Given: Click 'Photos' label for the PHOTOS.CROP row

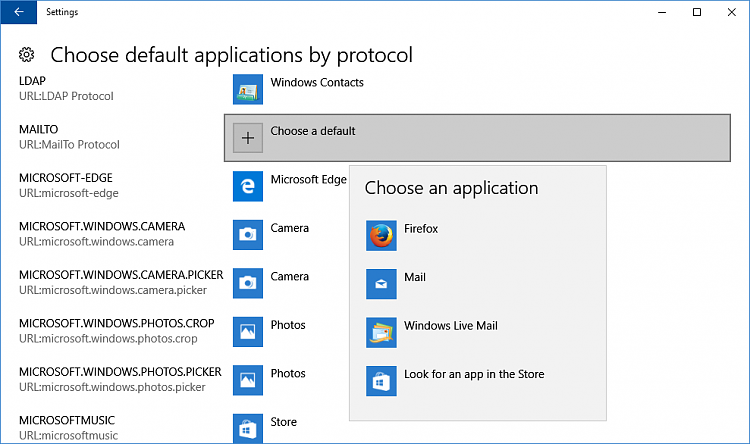Looking at the screenshot, I should click(x=288, y=325).
